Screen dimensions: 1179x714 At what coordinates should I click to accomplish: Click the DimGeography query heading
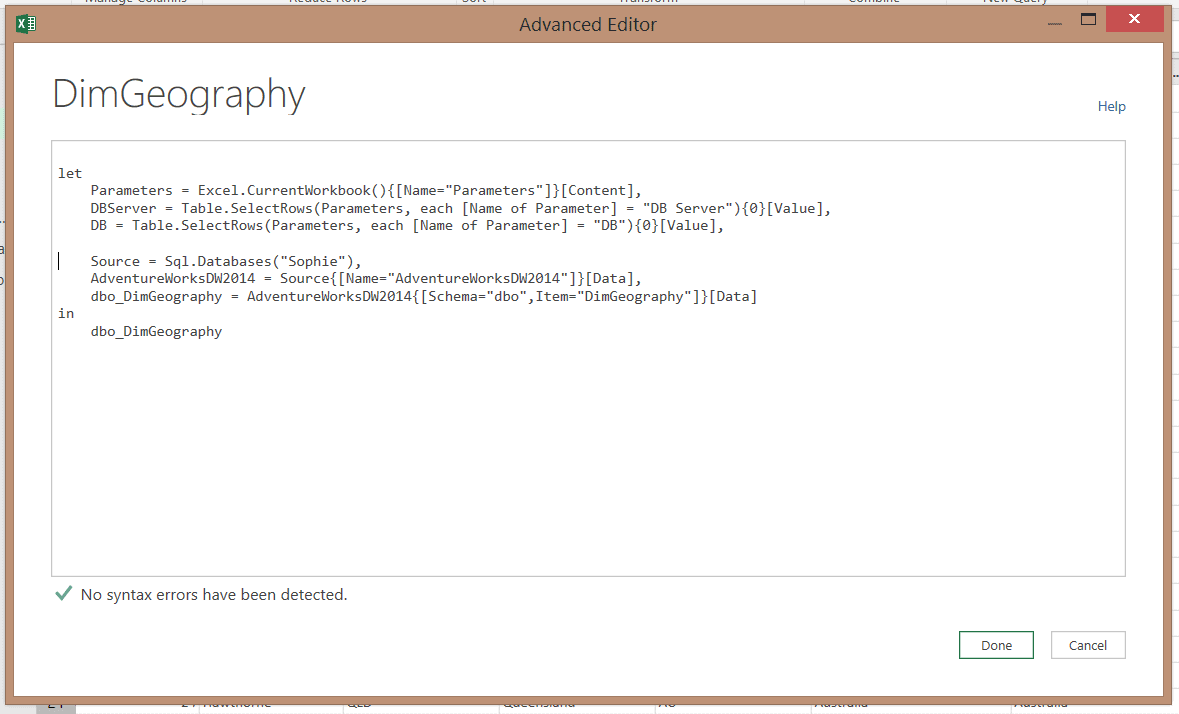pos(178,95)
